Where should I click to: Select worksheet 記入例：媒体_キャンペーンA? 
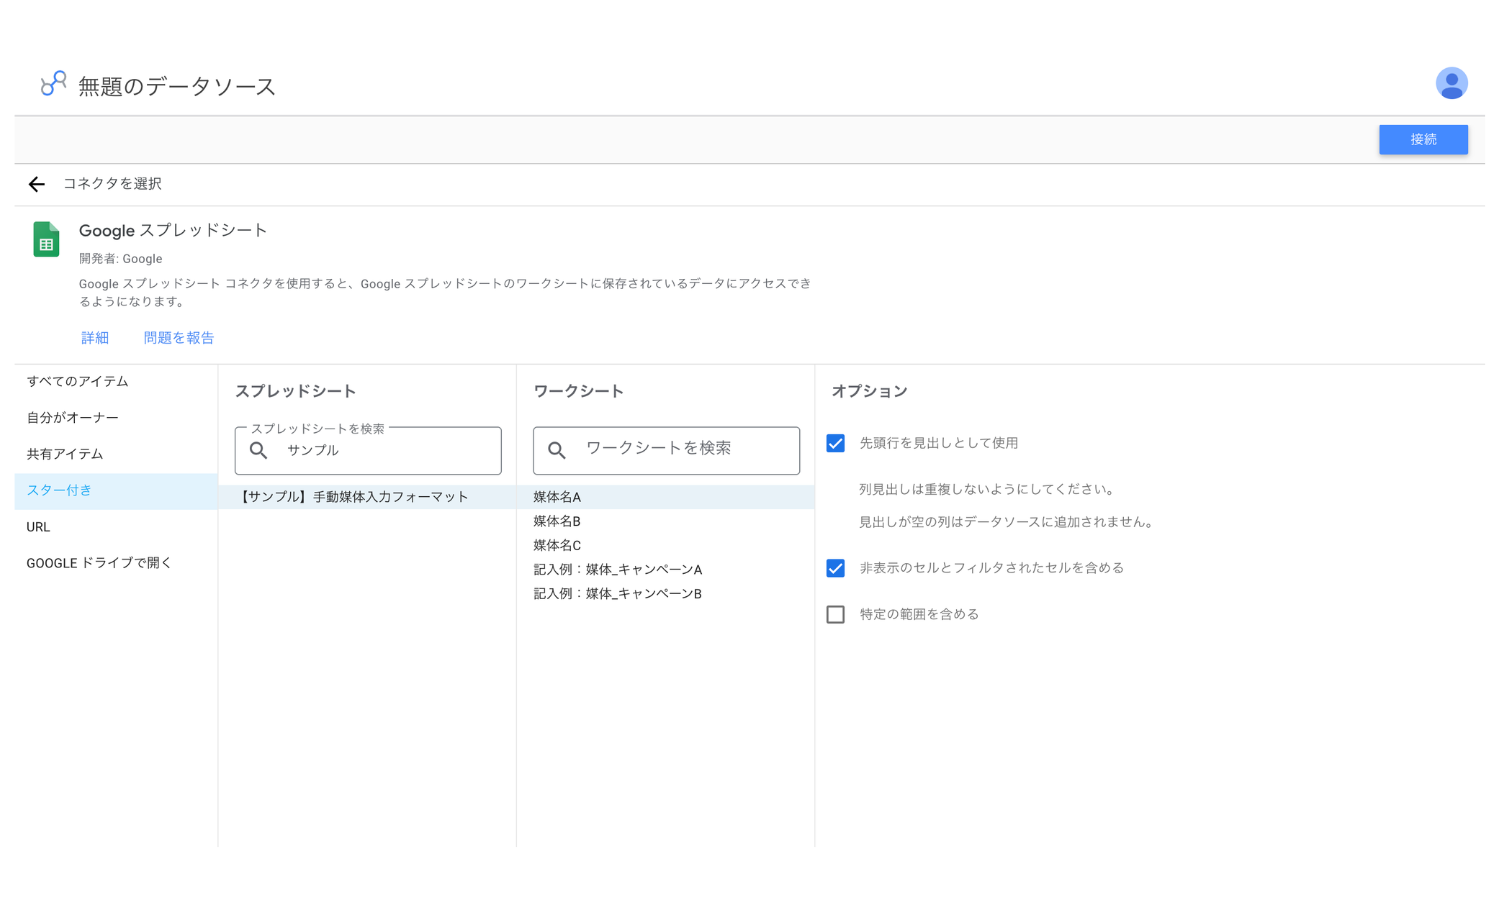point(666,569)
